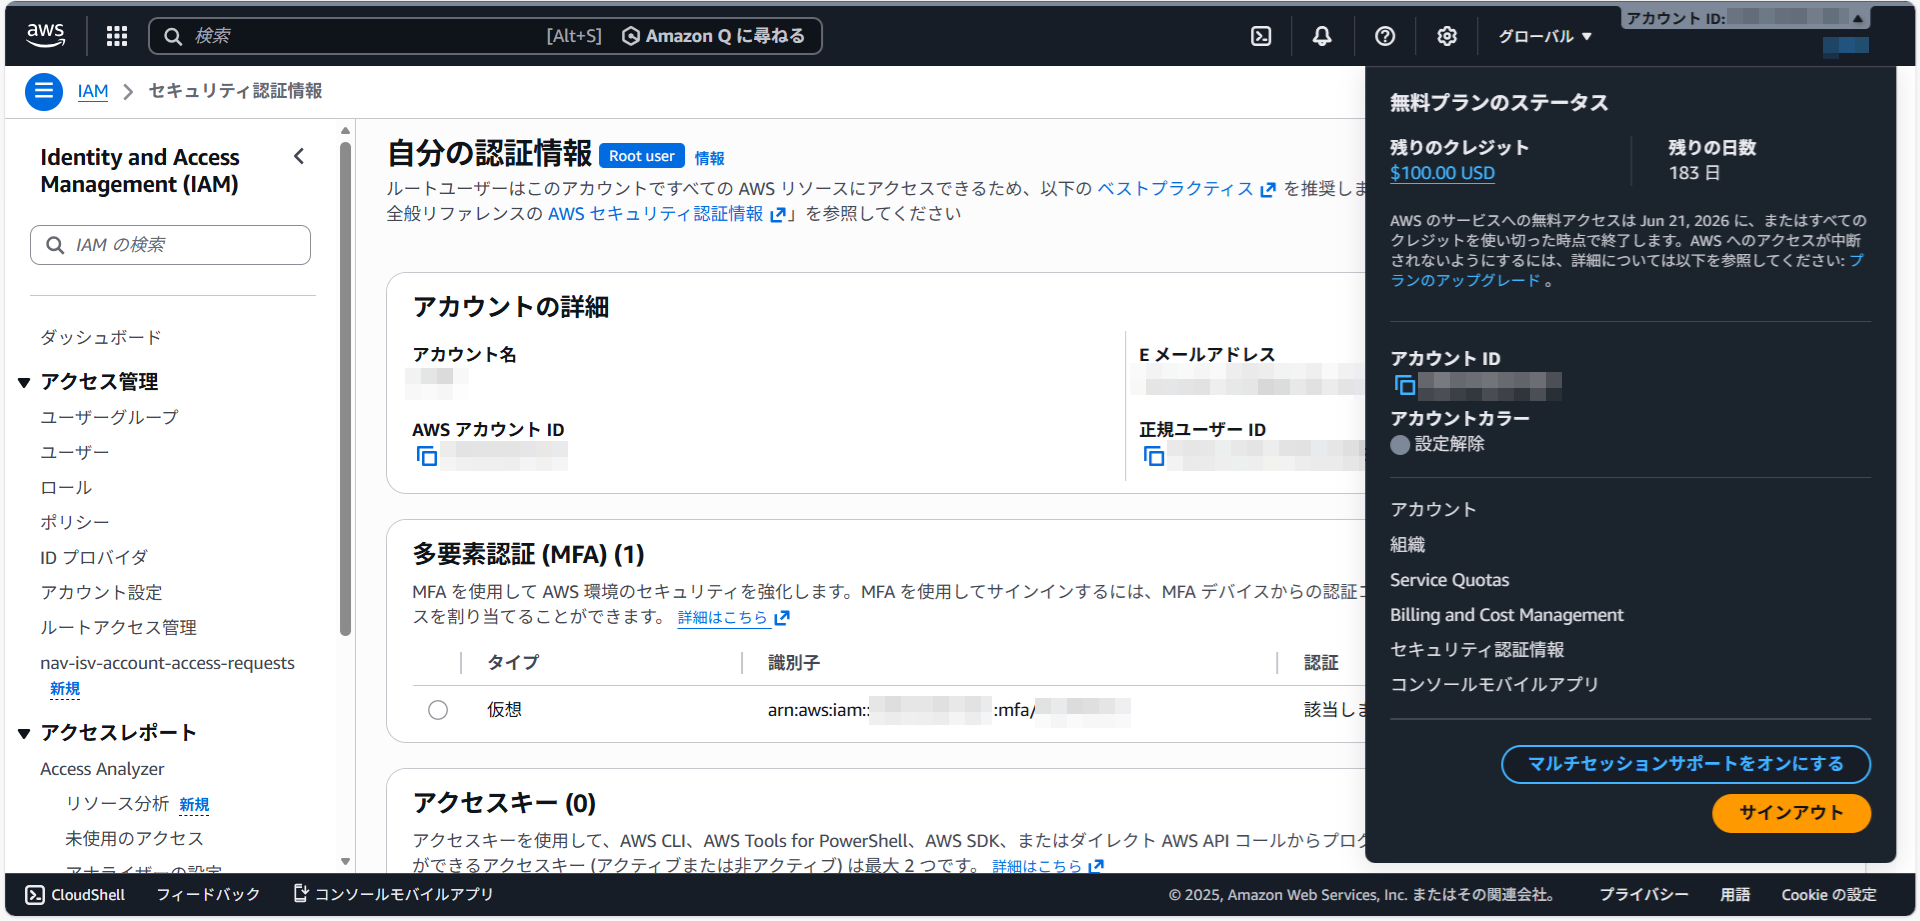Copy the account ID in the account panel
Image resolution: width=1920 pixels, height=921 pixels.
(1405, 385)
